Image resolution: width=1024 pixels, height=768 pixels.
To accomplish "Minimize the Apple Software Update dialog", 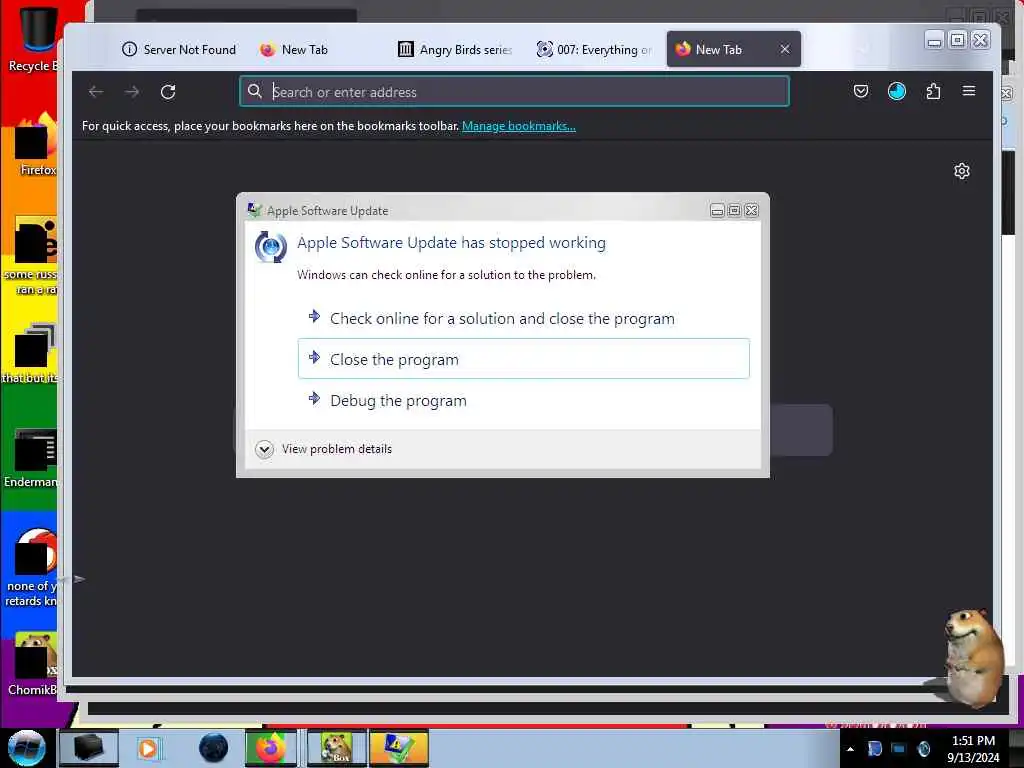I will [717, 210].
